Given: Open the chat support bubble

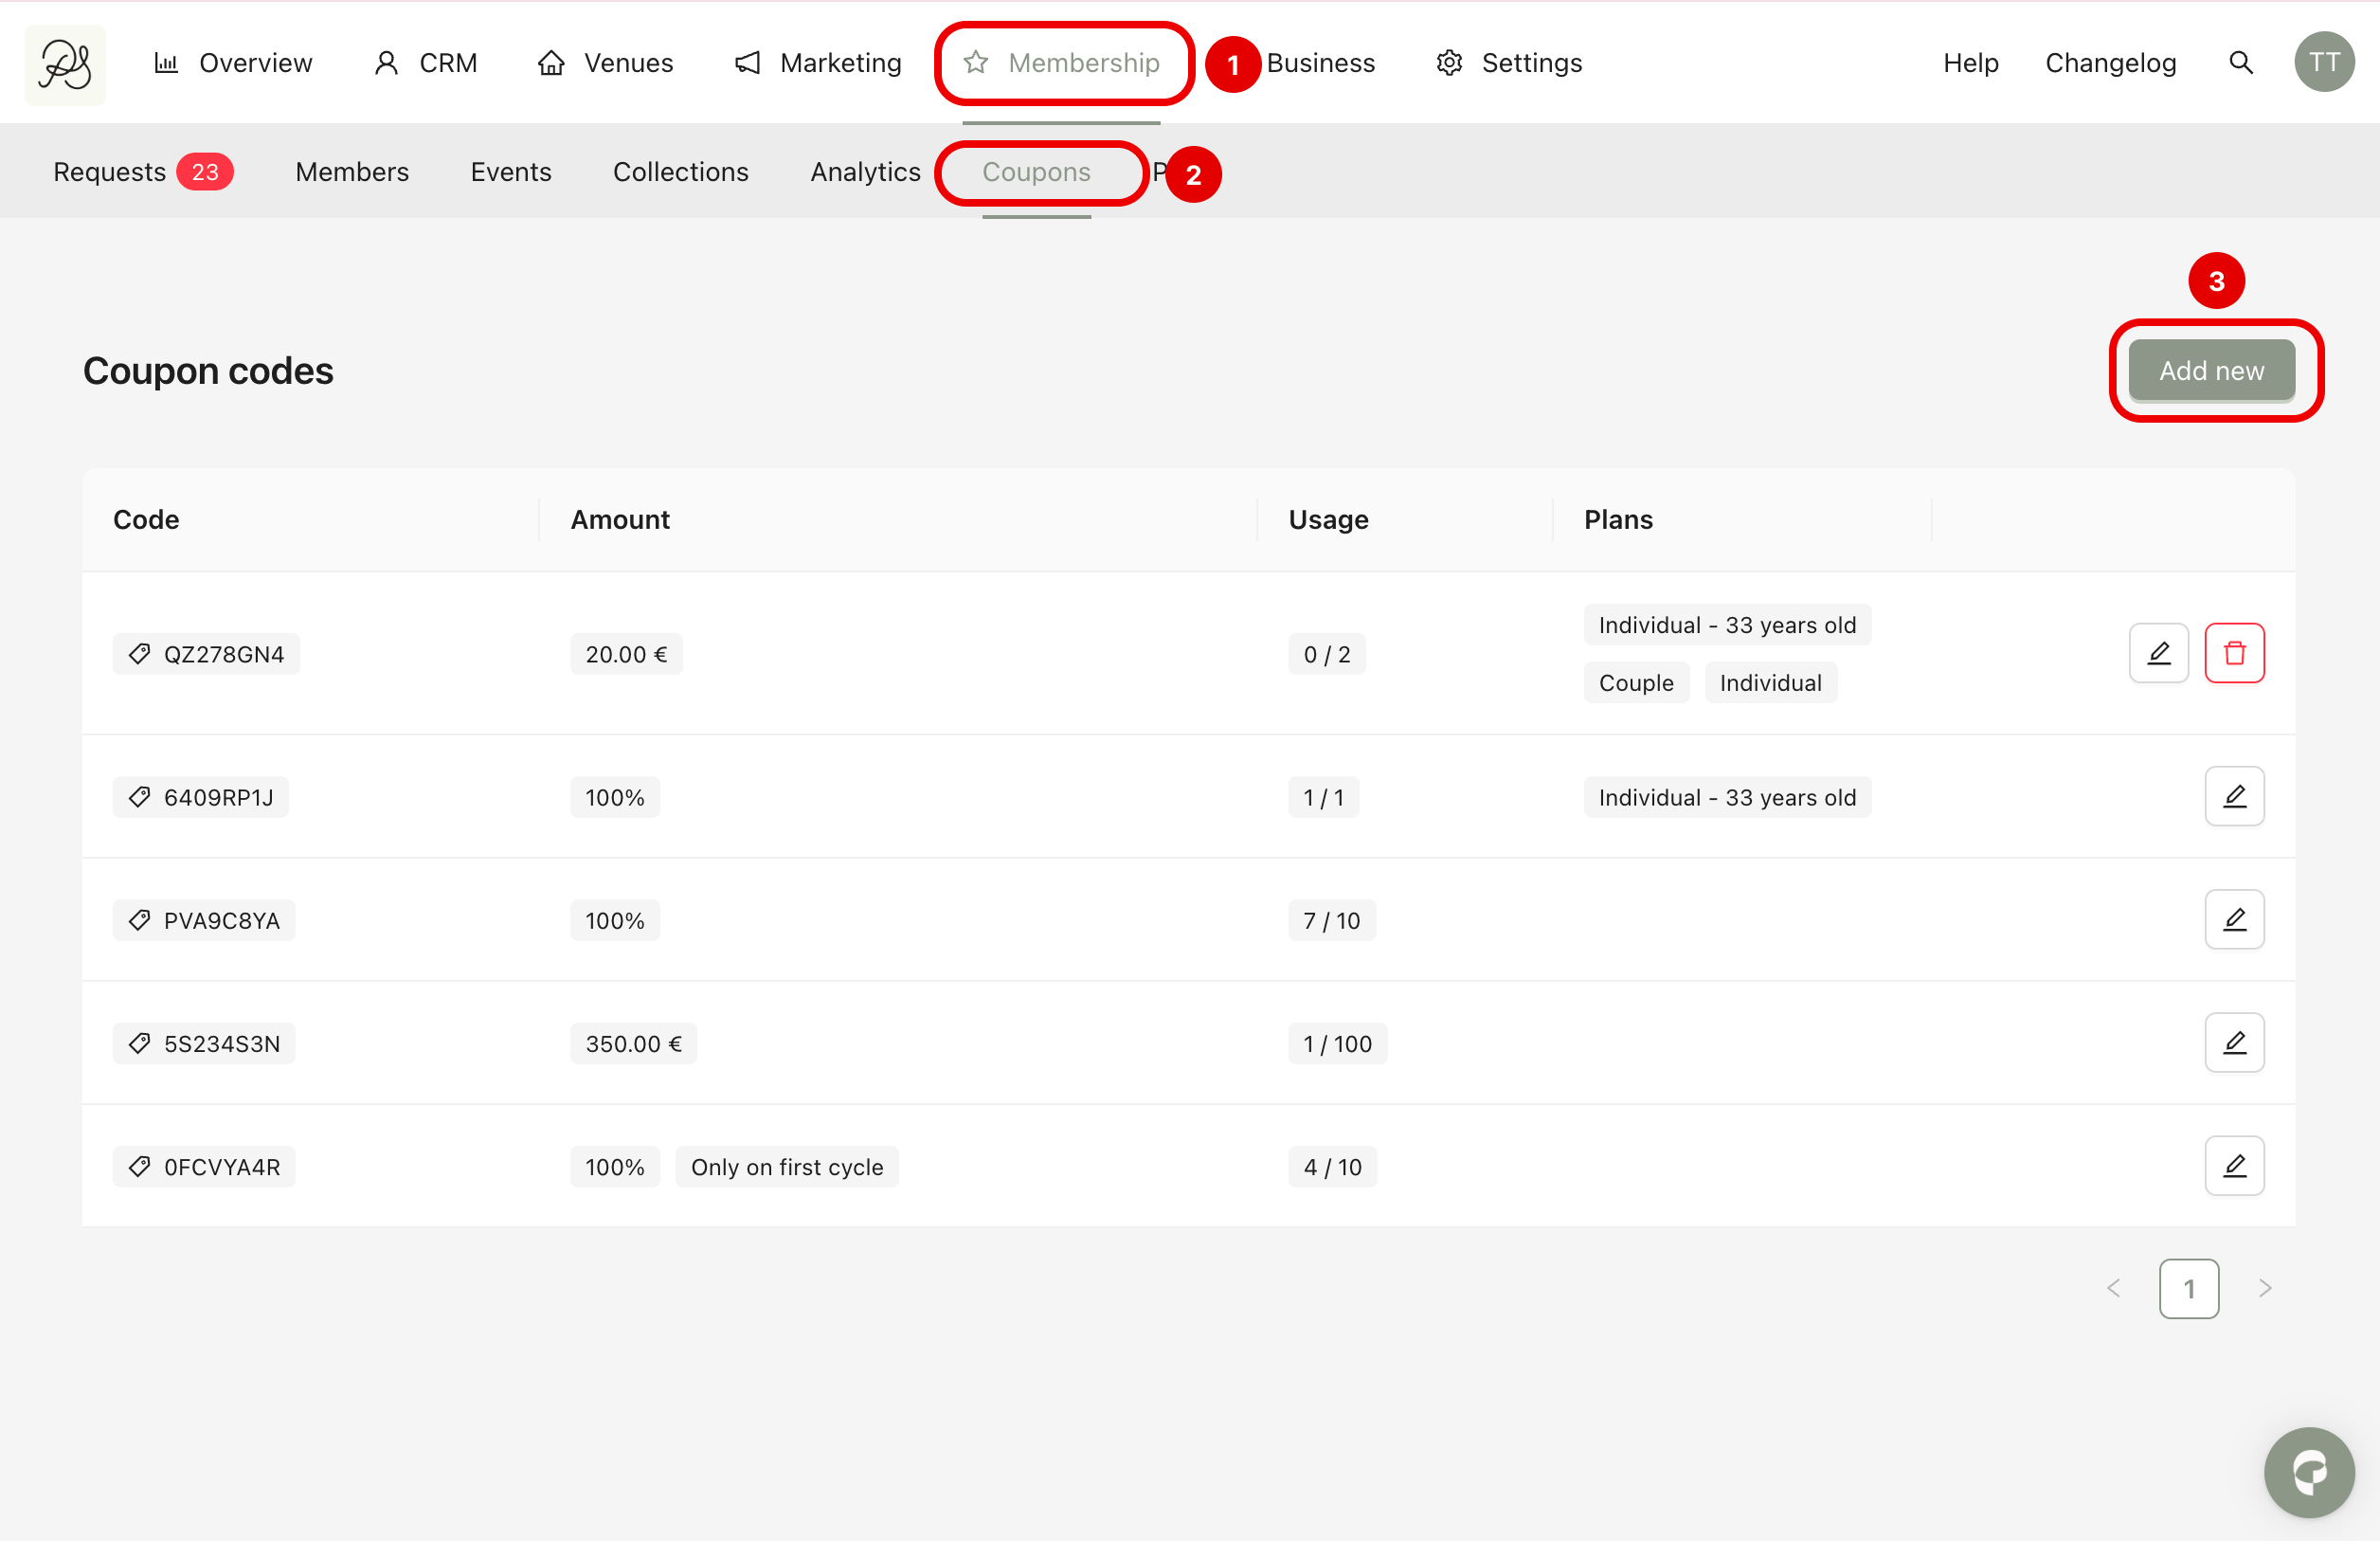Looking at the screenshot, I should (2308, 1471).
